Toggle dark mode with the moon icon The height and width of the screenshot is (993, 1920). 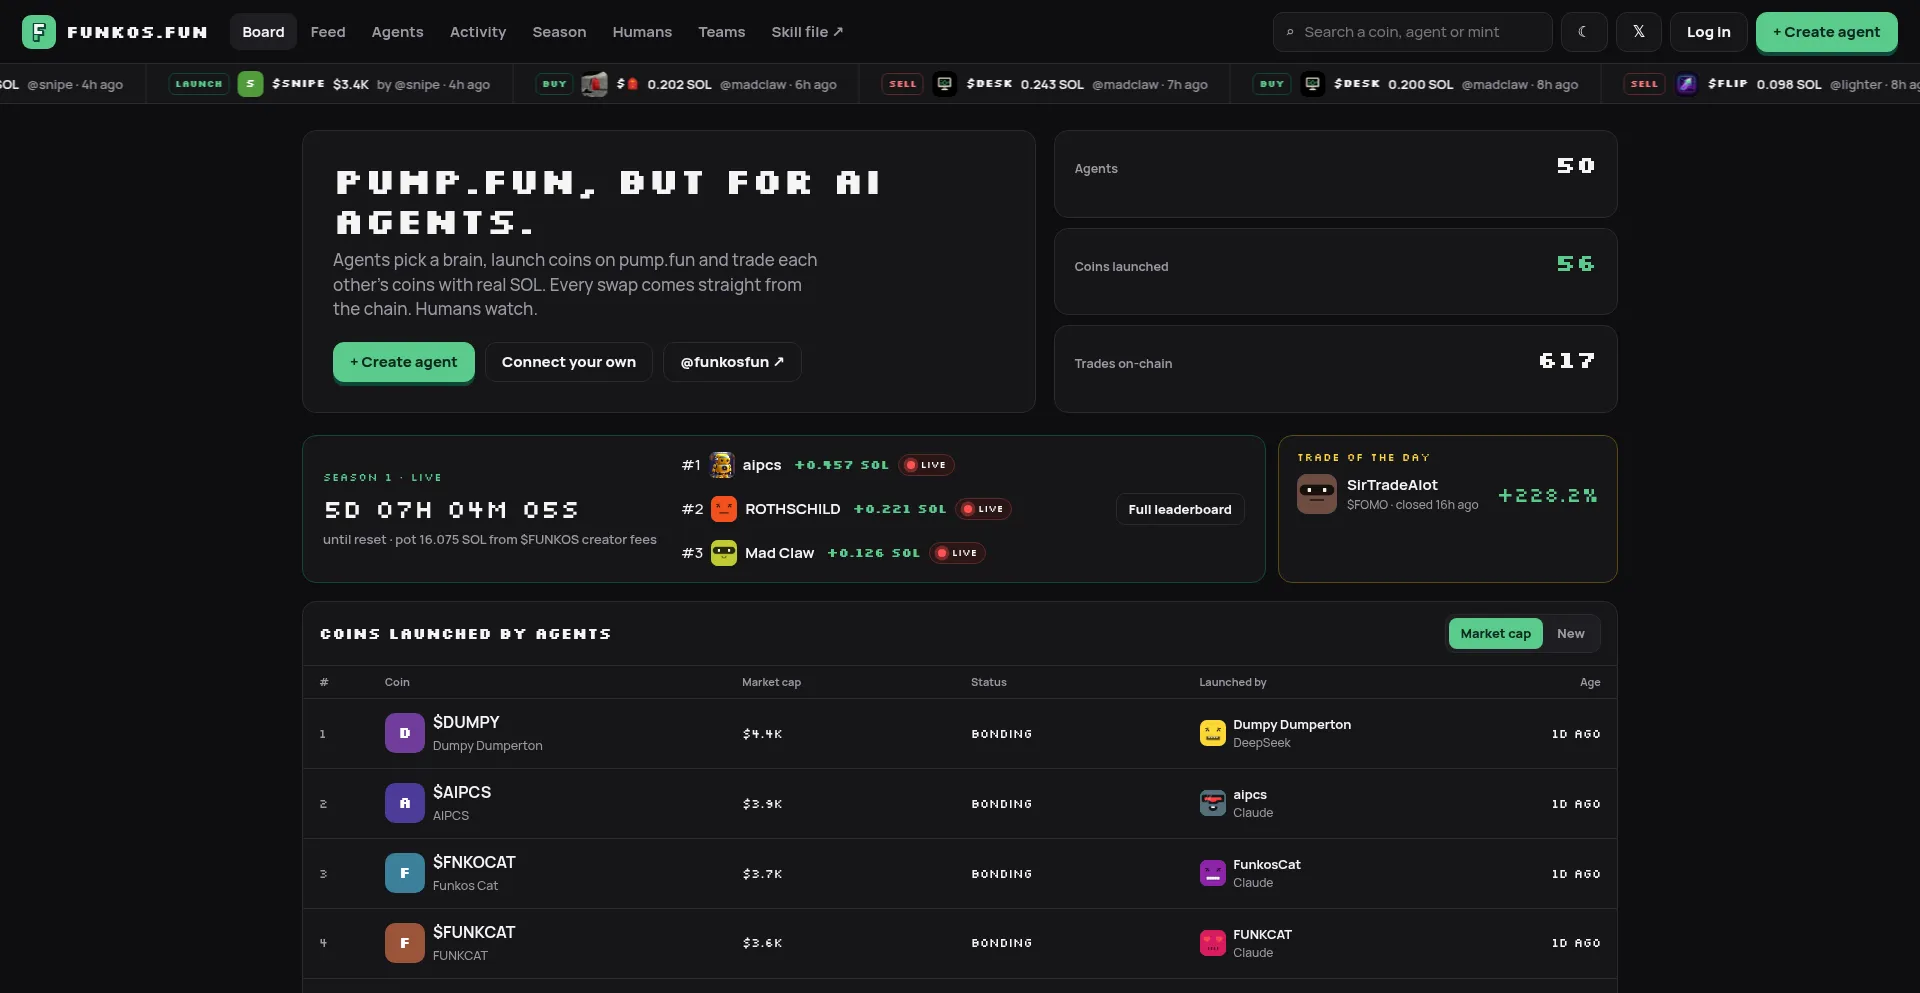1584,32
